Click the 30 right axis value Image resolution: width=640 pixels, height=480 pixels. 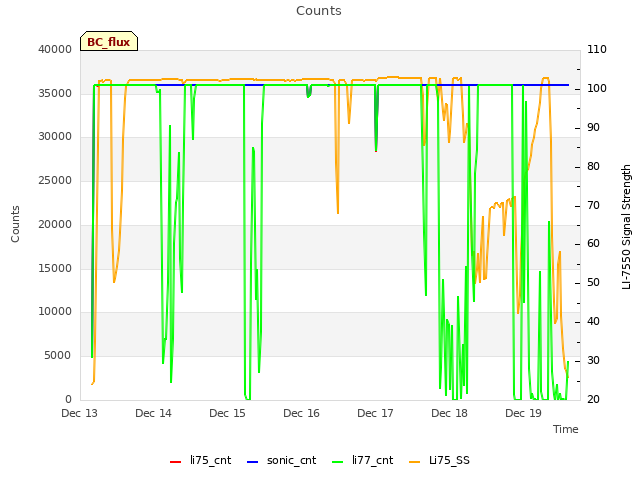click(x=593, y=360)
